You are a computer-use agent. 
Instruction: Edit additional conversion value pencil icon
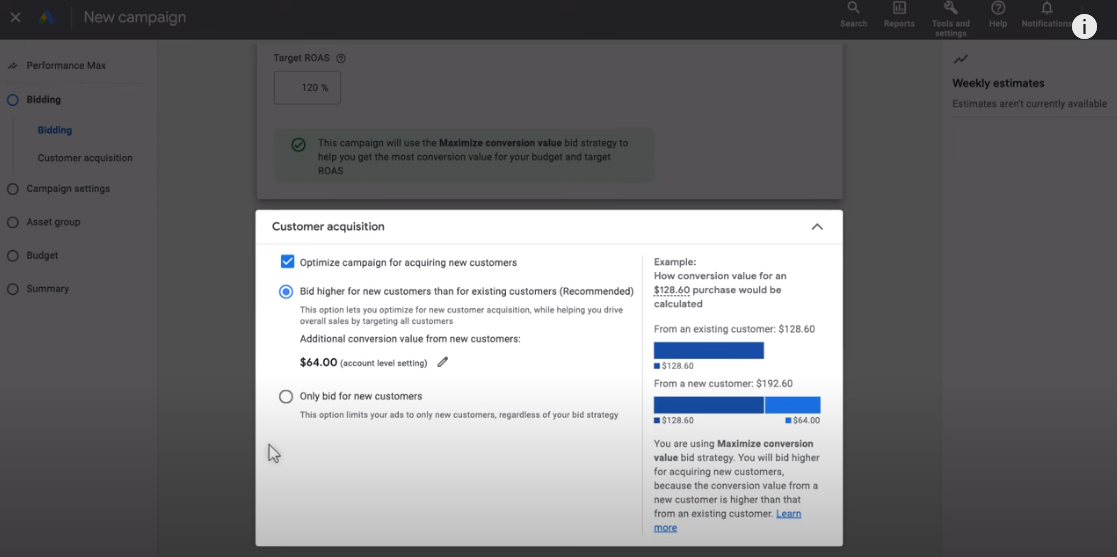pyautogui.click(x=442, y=362)
